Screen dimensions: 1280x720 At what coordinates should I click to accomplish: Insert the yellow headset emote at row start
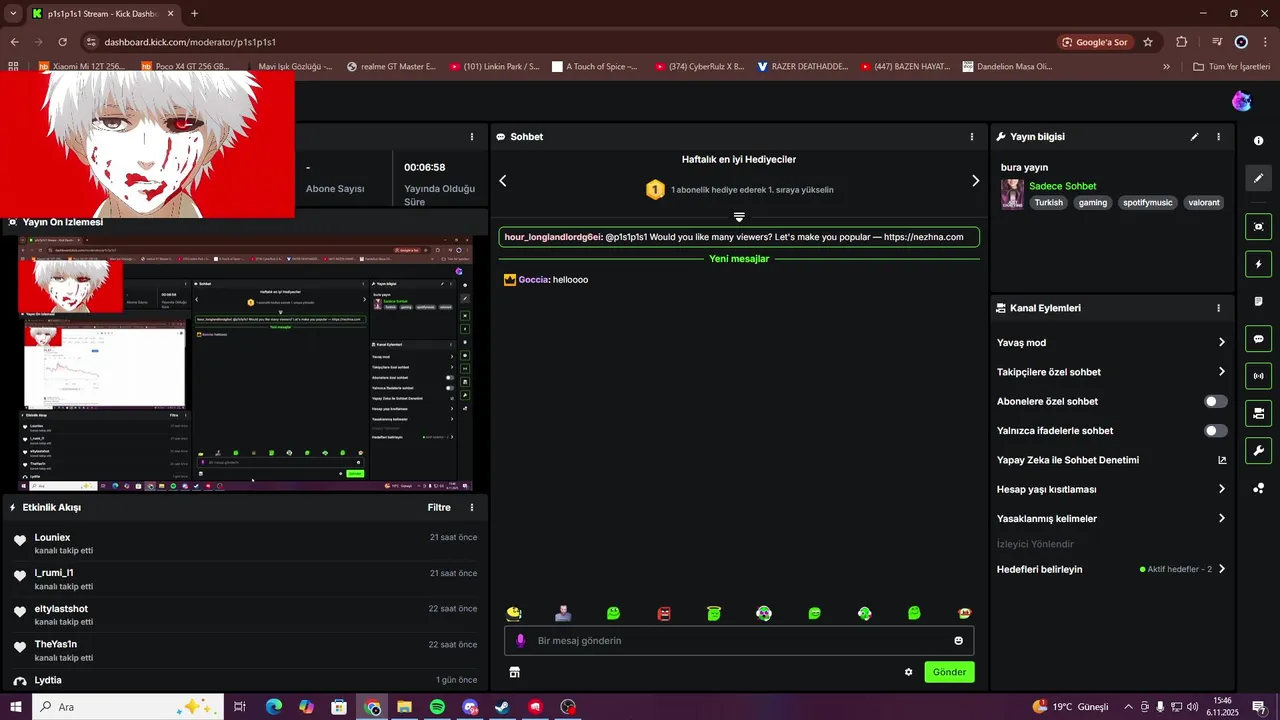coord(514,613)
